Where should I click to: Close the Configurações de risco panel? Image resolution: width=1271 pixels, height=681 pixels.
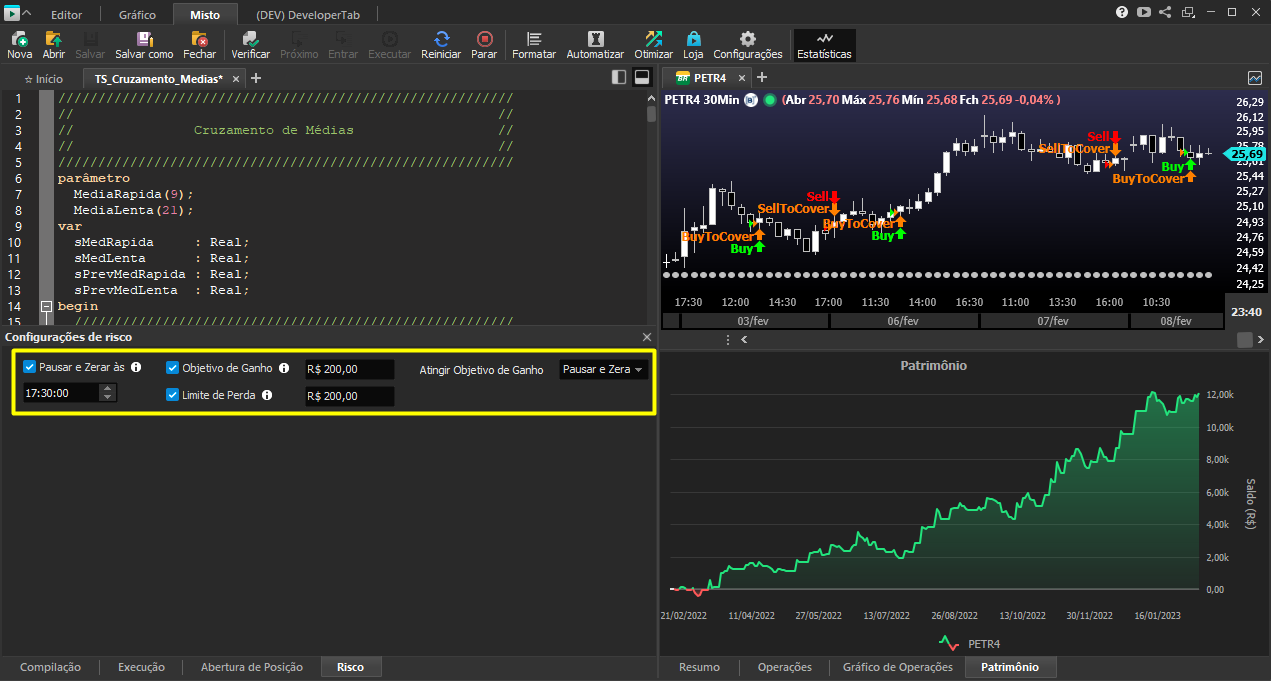pos(646,337)
